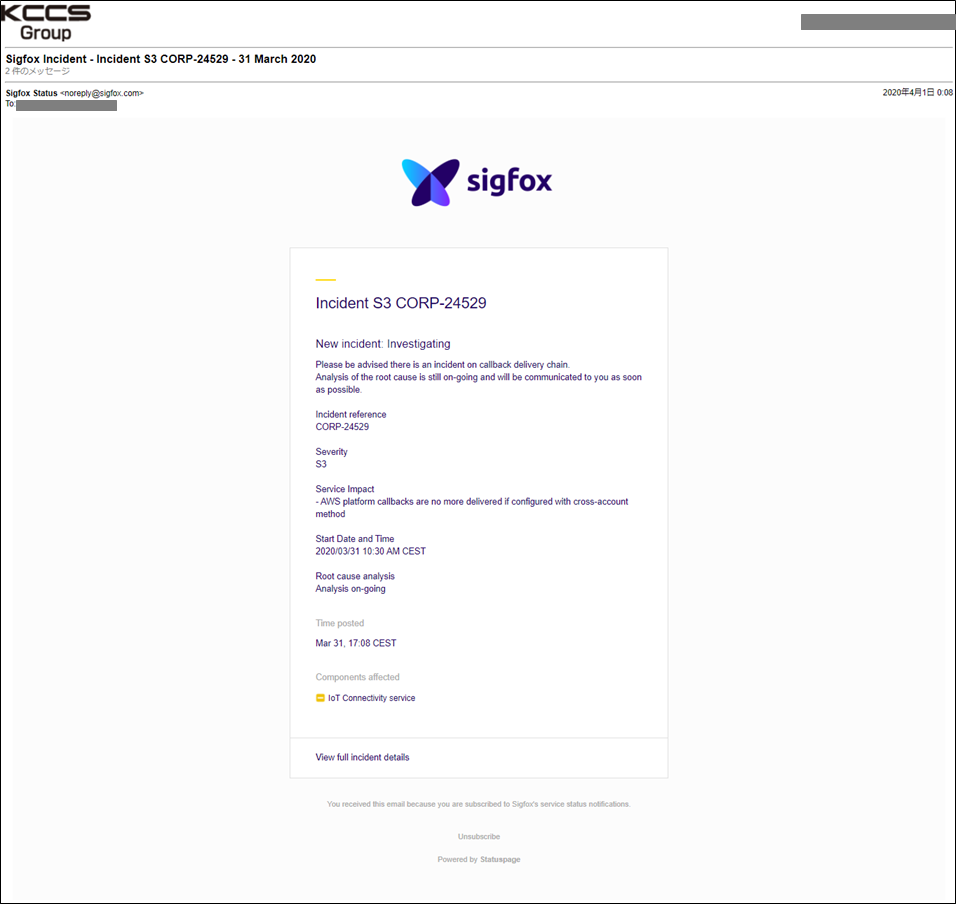
Task: Click the noreply@sigfox.com sender address
Action: pos(102,93)
